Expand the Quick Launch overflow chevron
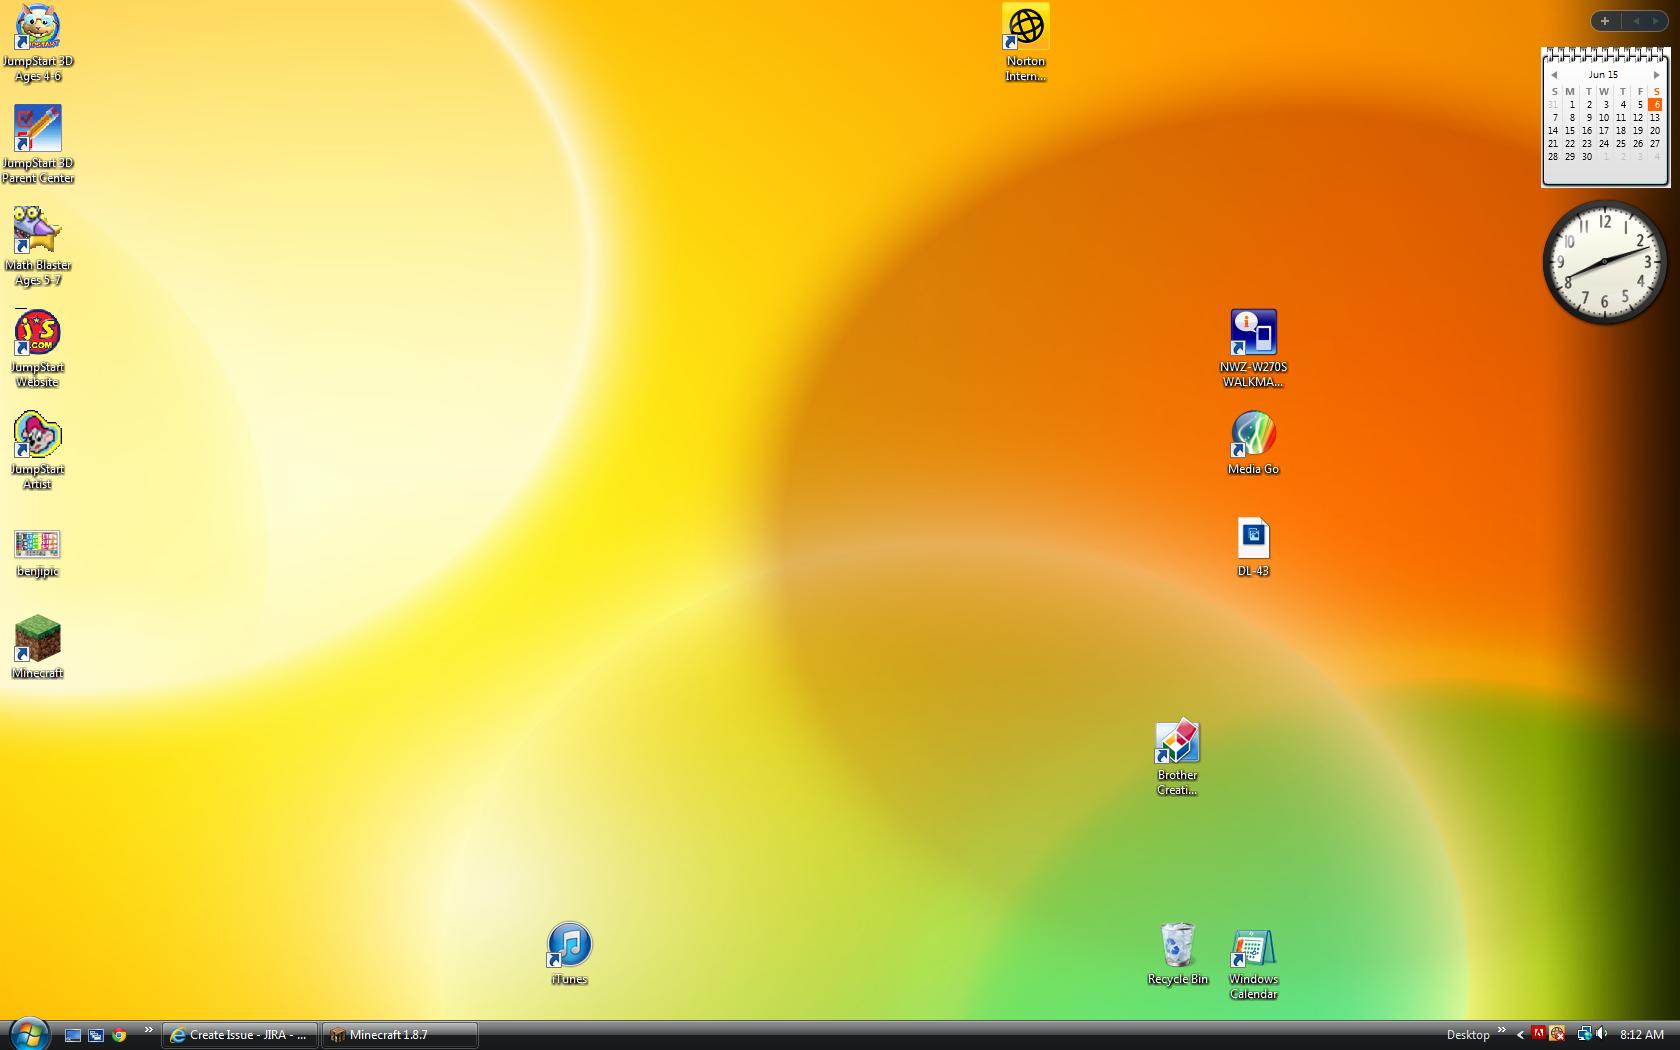1680x1050 pixels. [149, 1030]
